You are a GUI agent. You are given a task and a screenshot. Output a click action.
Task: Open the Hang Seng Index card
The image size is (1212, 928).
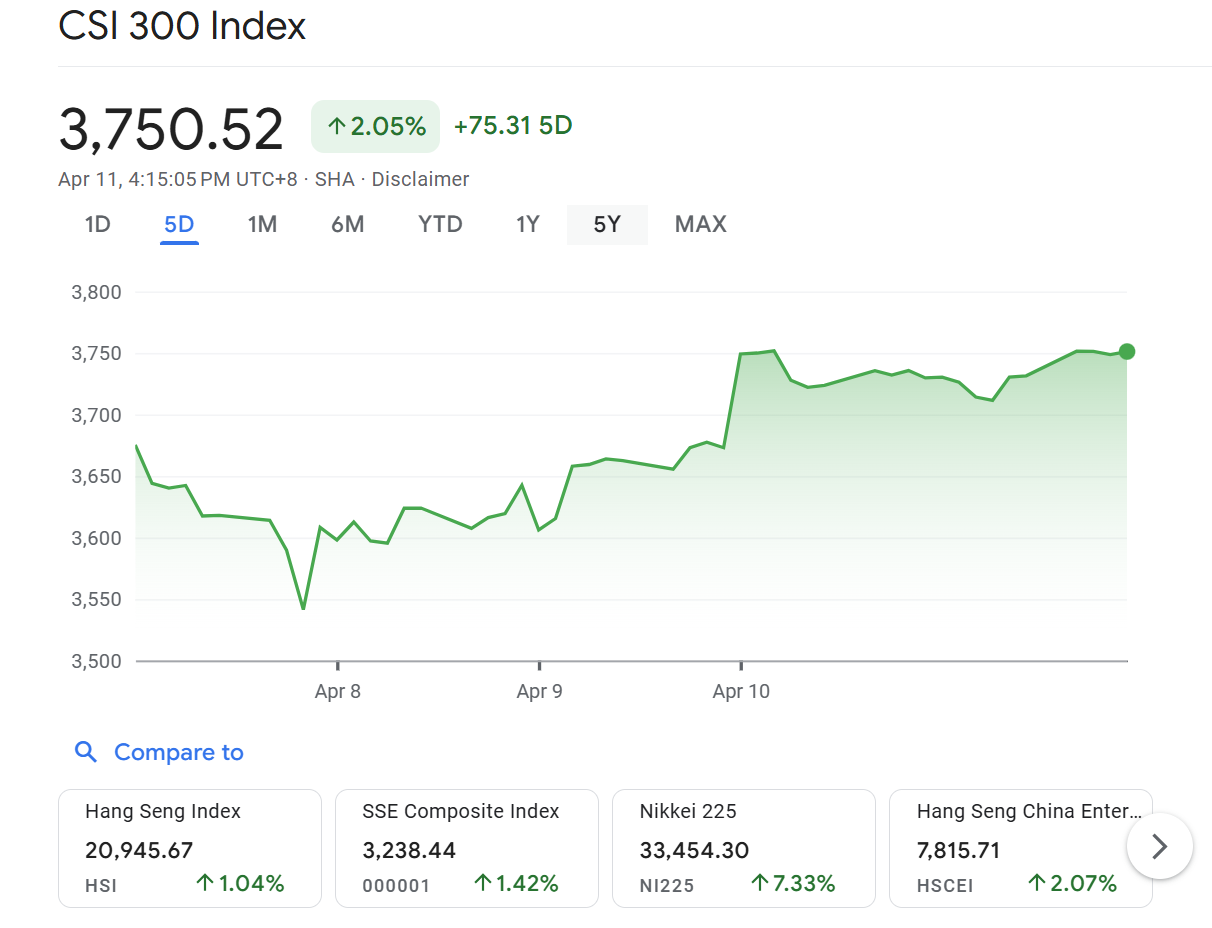(x=190, y=848)
